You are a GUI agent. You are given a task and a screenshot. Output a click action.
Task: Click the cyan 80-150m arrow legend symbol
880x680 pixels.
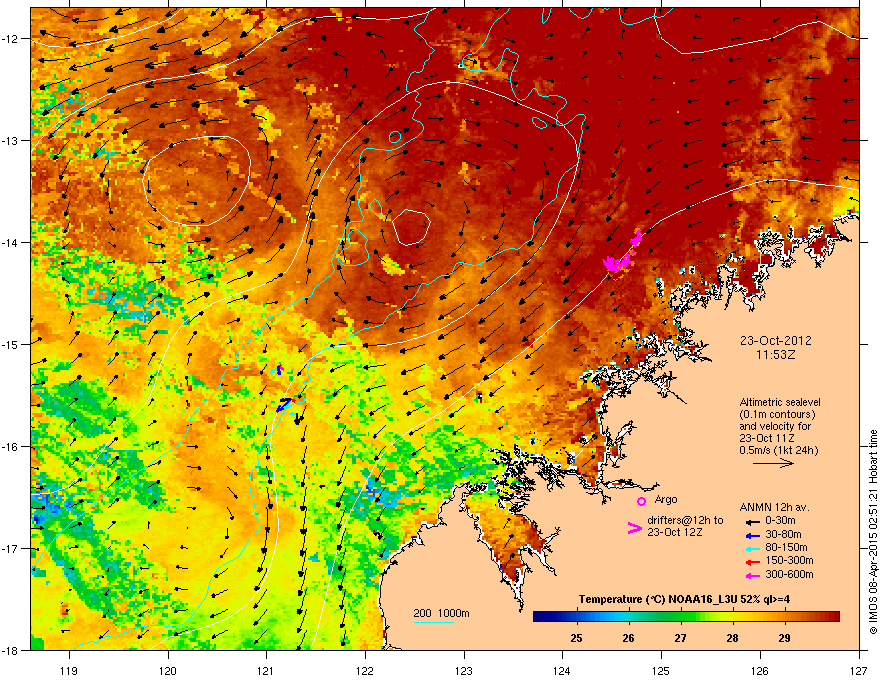point(753,548)
